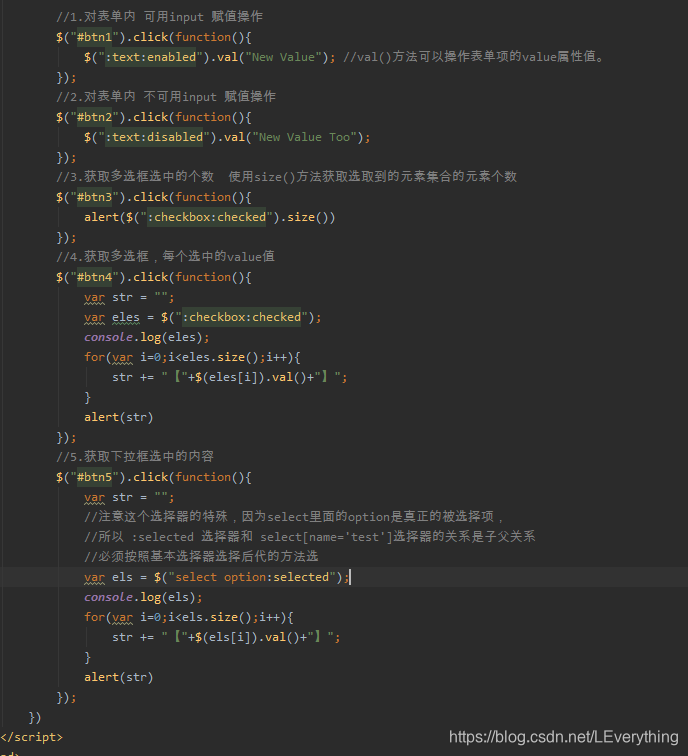Click the var eles declaration line
The image size is (688, 756).
[x=202, y=317]
